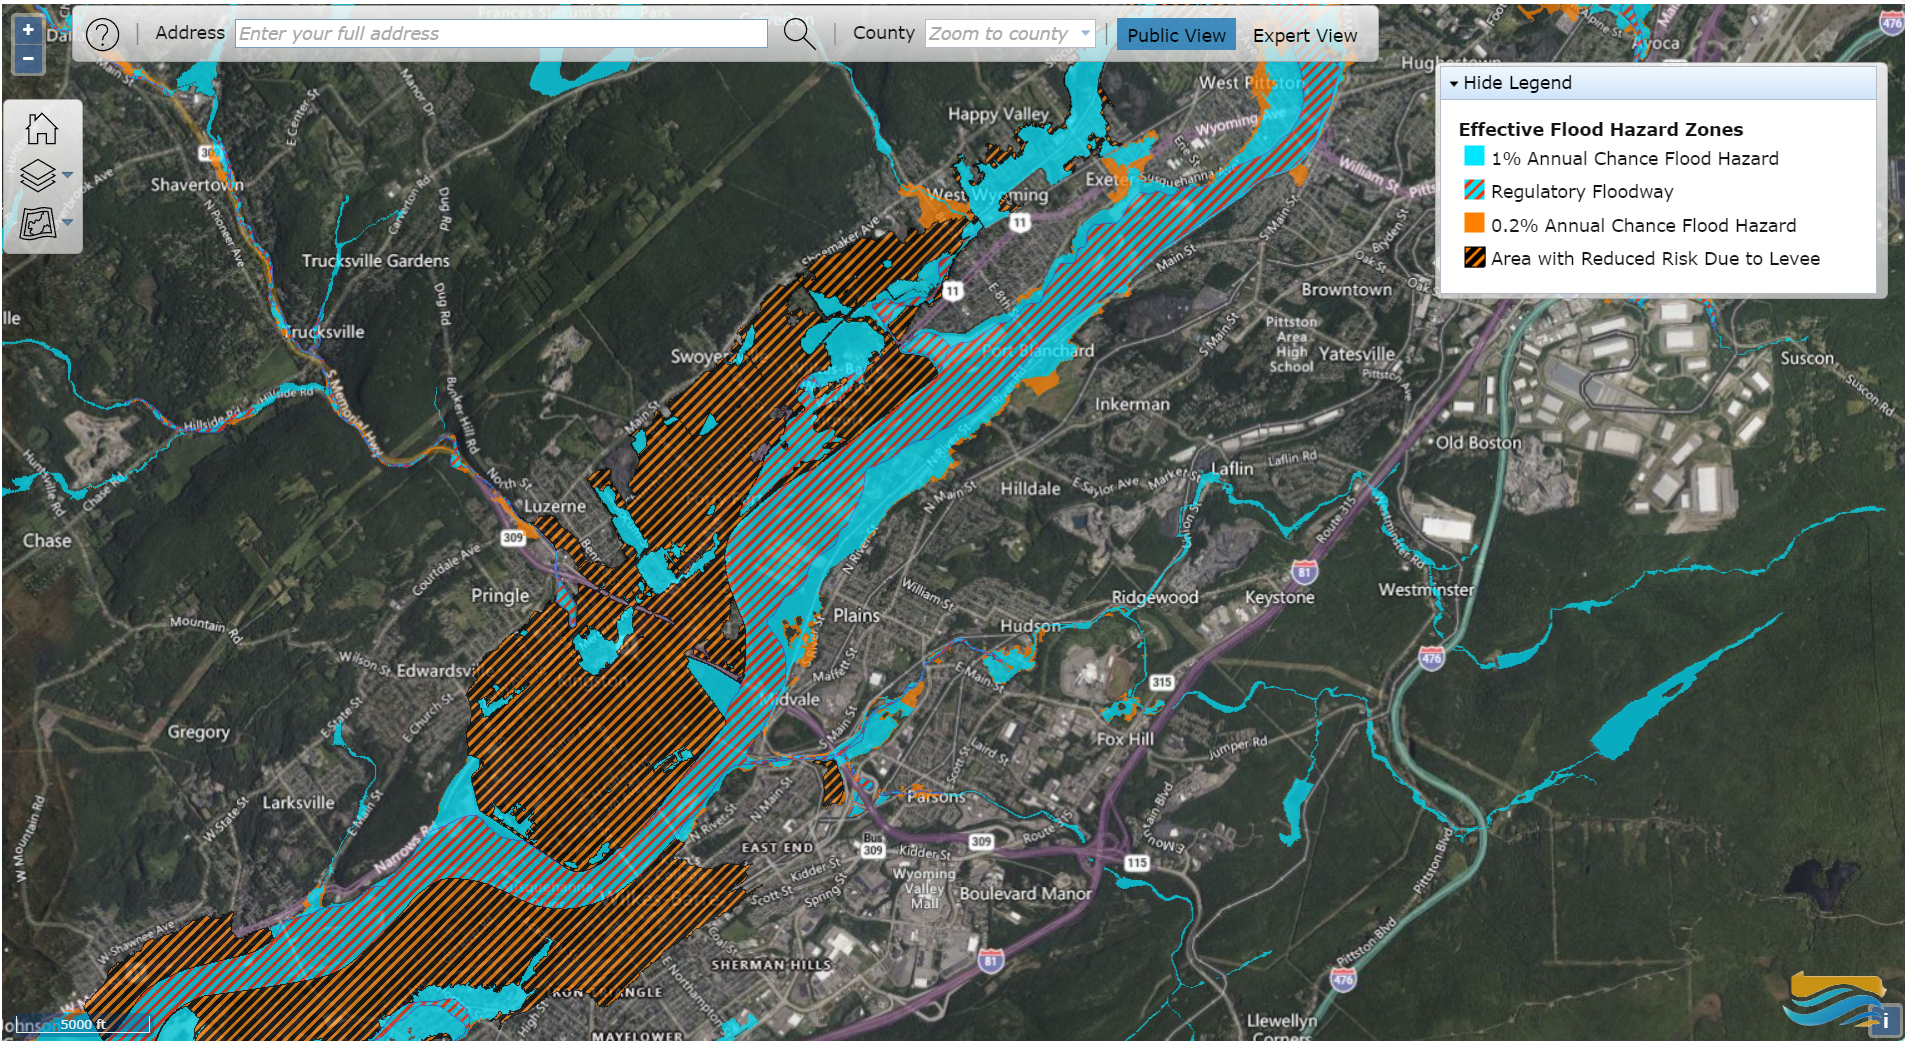Open the basemap selector dropdown arrow

coord(67,222)
